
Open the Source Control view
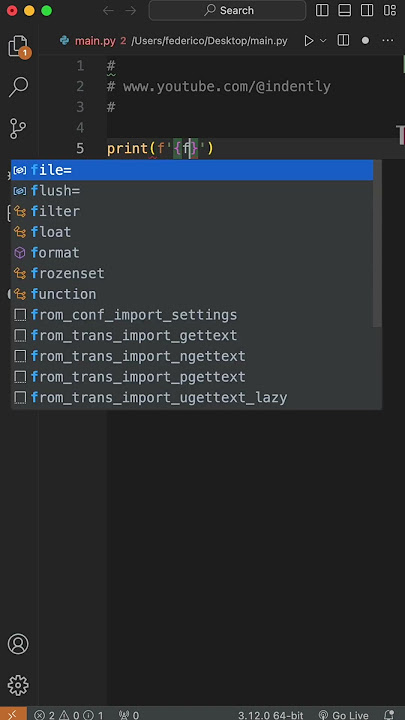(x=19, y=128)
